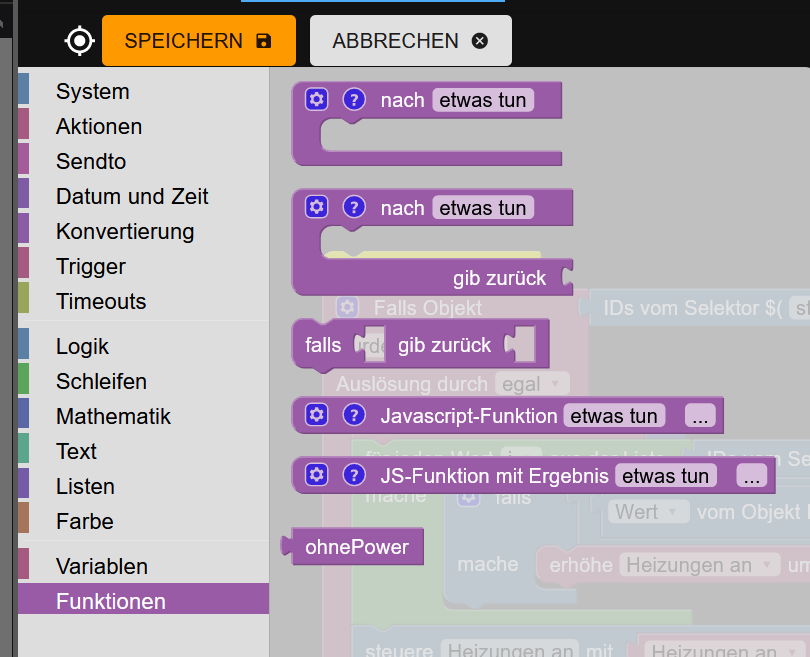Open '...' editor on 'JS-Funktion mit Ergebnis' block

[x=751, y=476]
